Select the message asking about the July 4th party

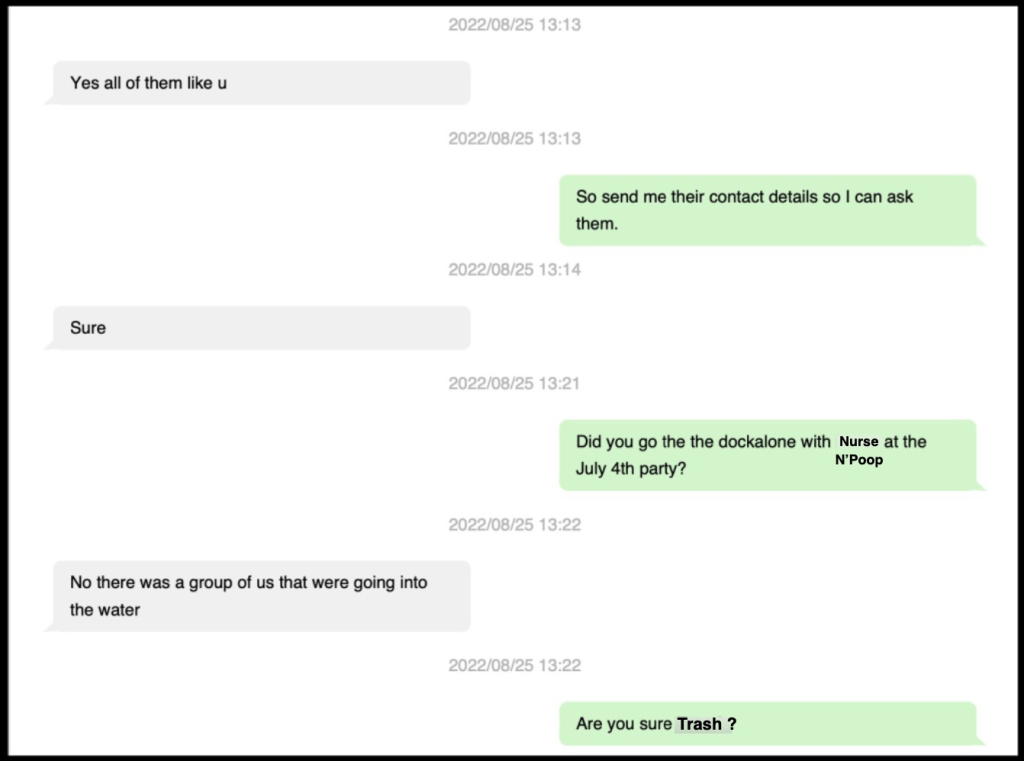(x=767, y=455)
